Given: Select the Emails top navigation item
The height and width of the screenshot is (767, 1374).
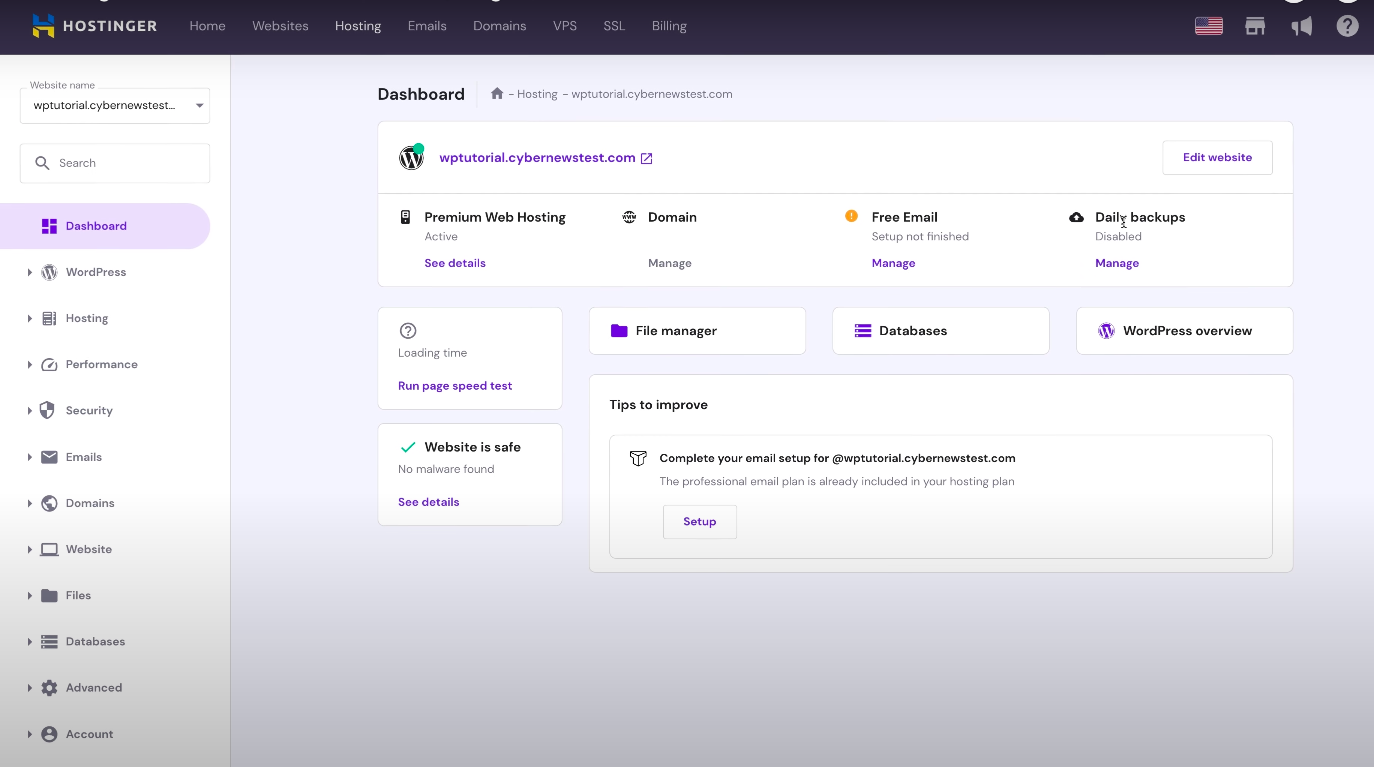Looking at the screenshot, I should click(x=427, y=26).
